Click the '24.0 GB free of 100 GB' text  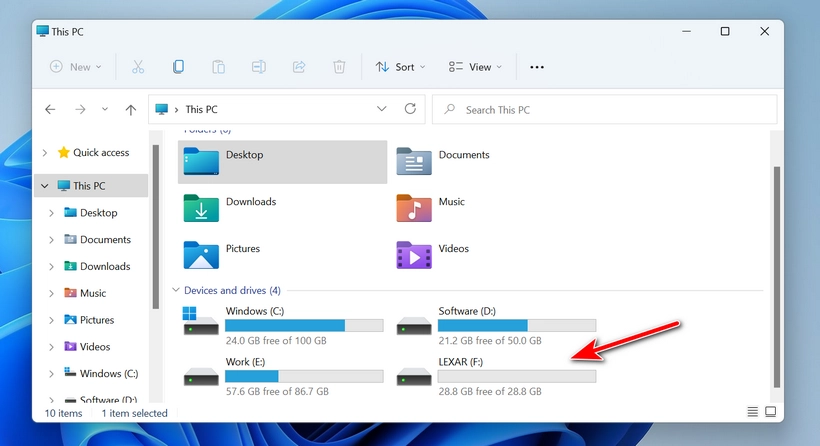click(276, 341)
